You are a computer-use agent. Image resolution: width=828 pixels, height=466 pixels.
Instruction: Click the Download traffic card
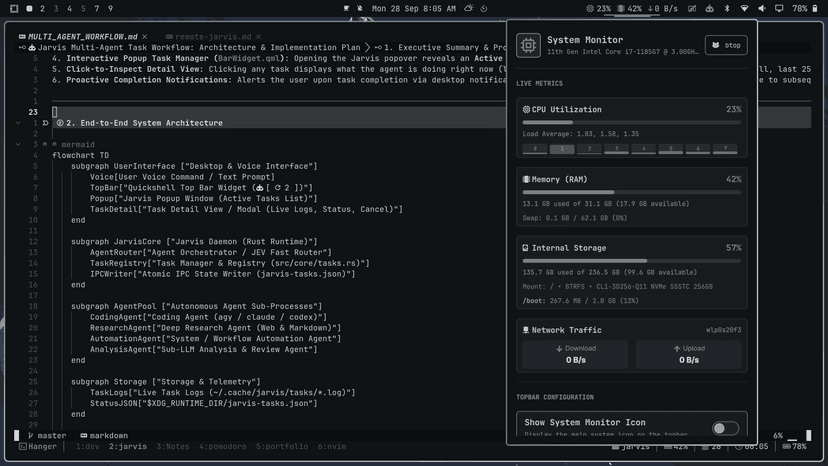tap(576, 355)
